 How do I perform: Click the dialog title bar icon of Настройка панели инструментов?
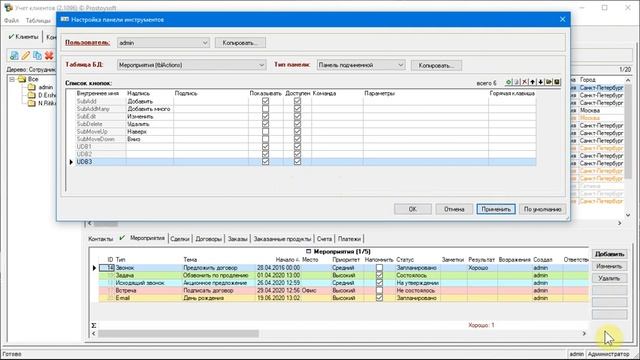(x=64, y=19)
